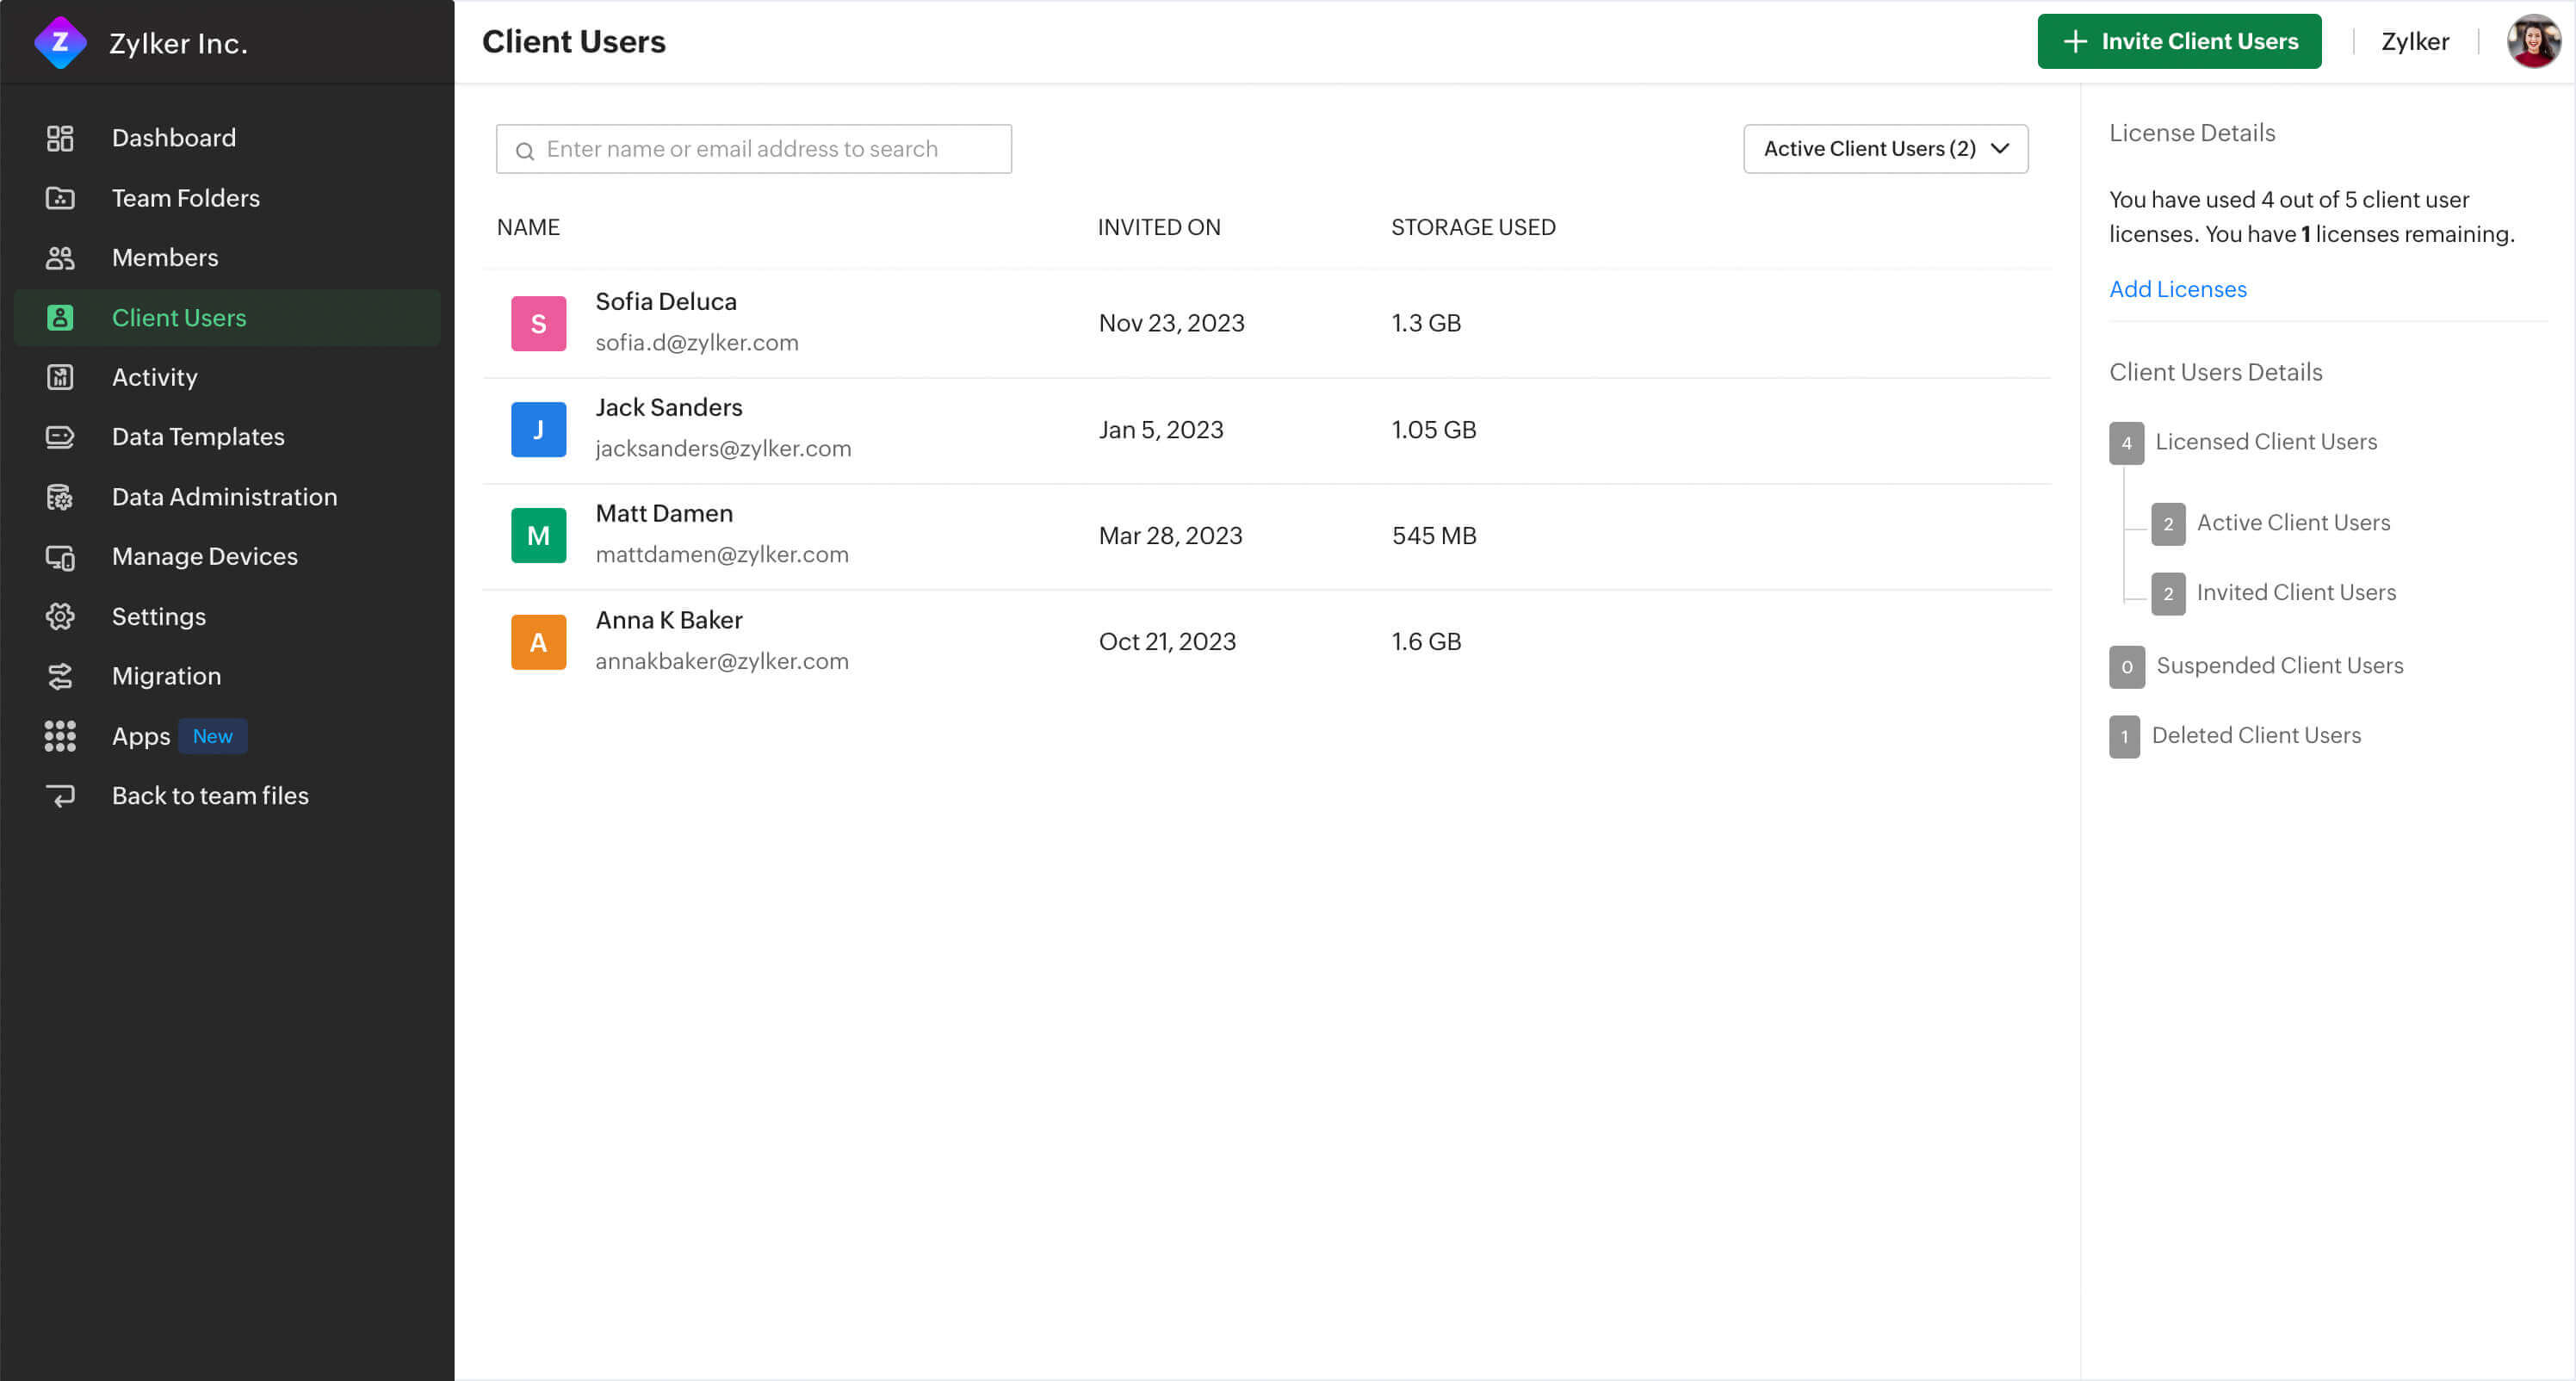Click the Manage Devices icon
This screenshot has width=2576, height=1381.
60,557
